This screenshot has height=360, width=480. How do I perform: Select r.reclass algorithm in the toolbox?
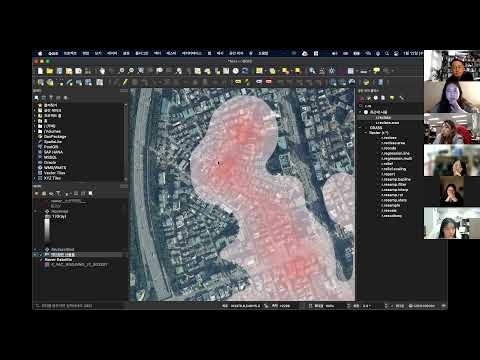coord(389,138)
